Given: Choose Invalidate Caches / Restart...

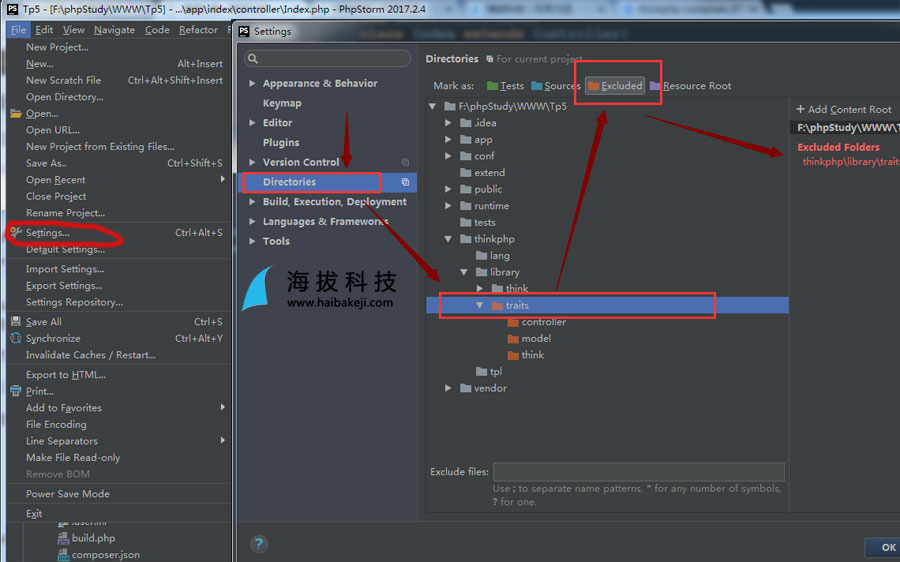Looking at the screenshot, I should [119, 355].
